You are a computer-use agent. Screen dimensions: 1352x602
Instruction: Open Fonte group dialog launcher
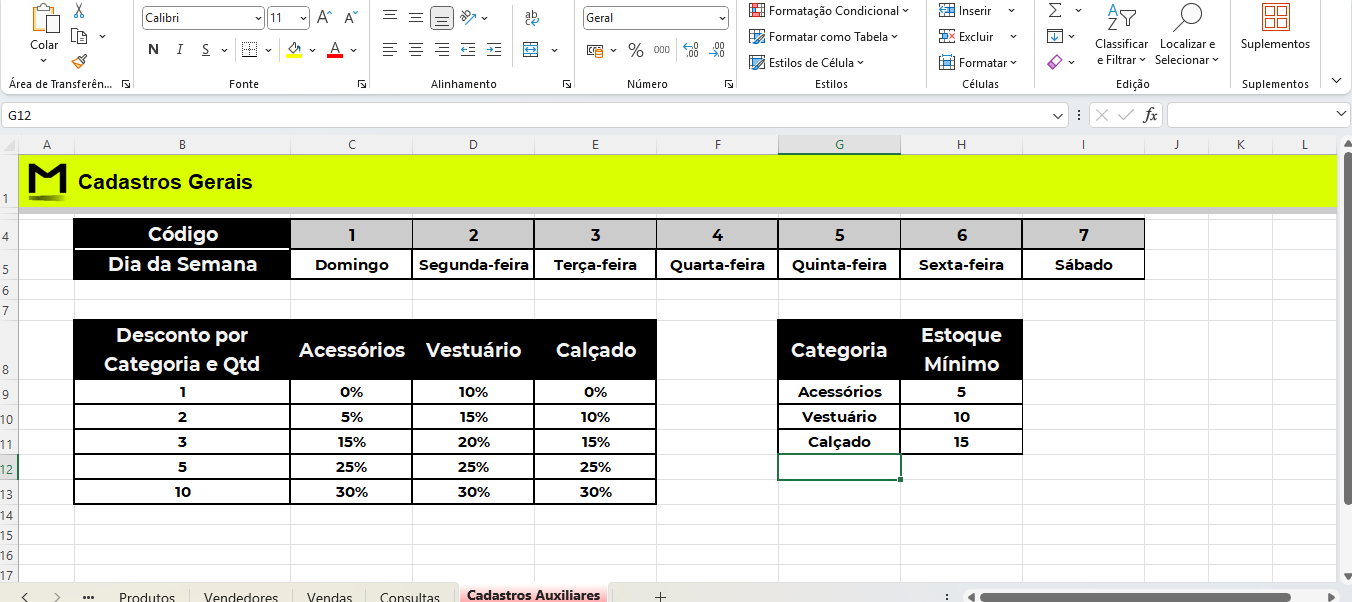click(x=362, y=84)
